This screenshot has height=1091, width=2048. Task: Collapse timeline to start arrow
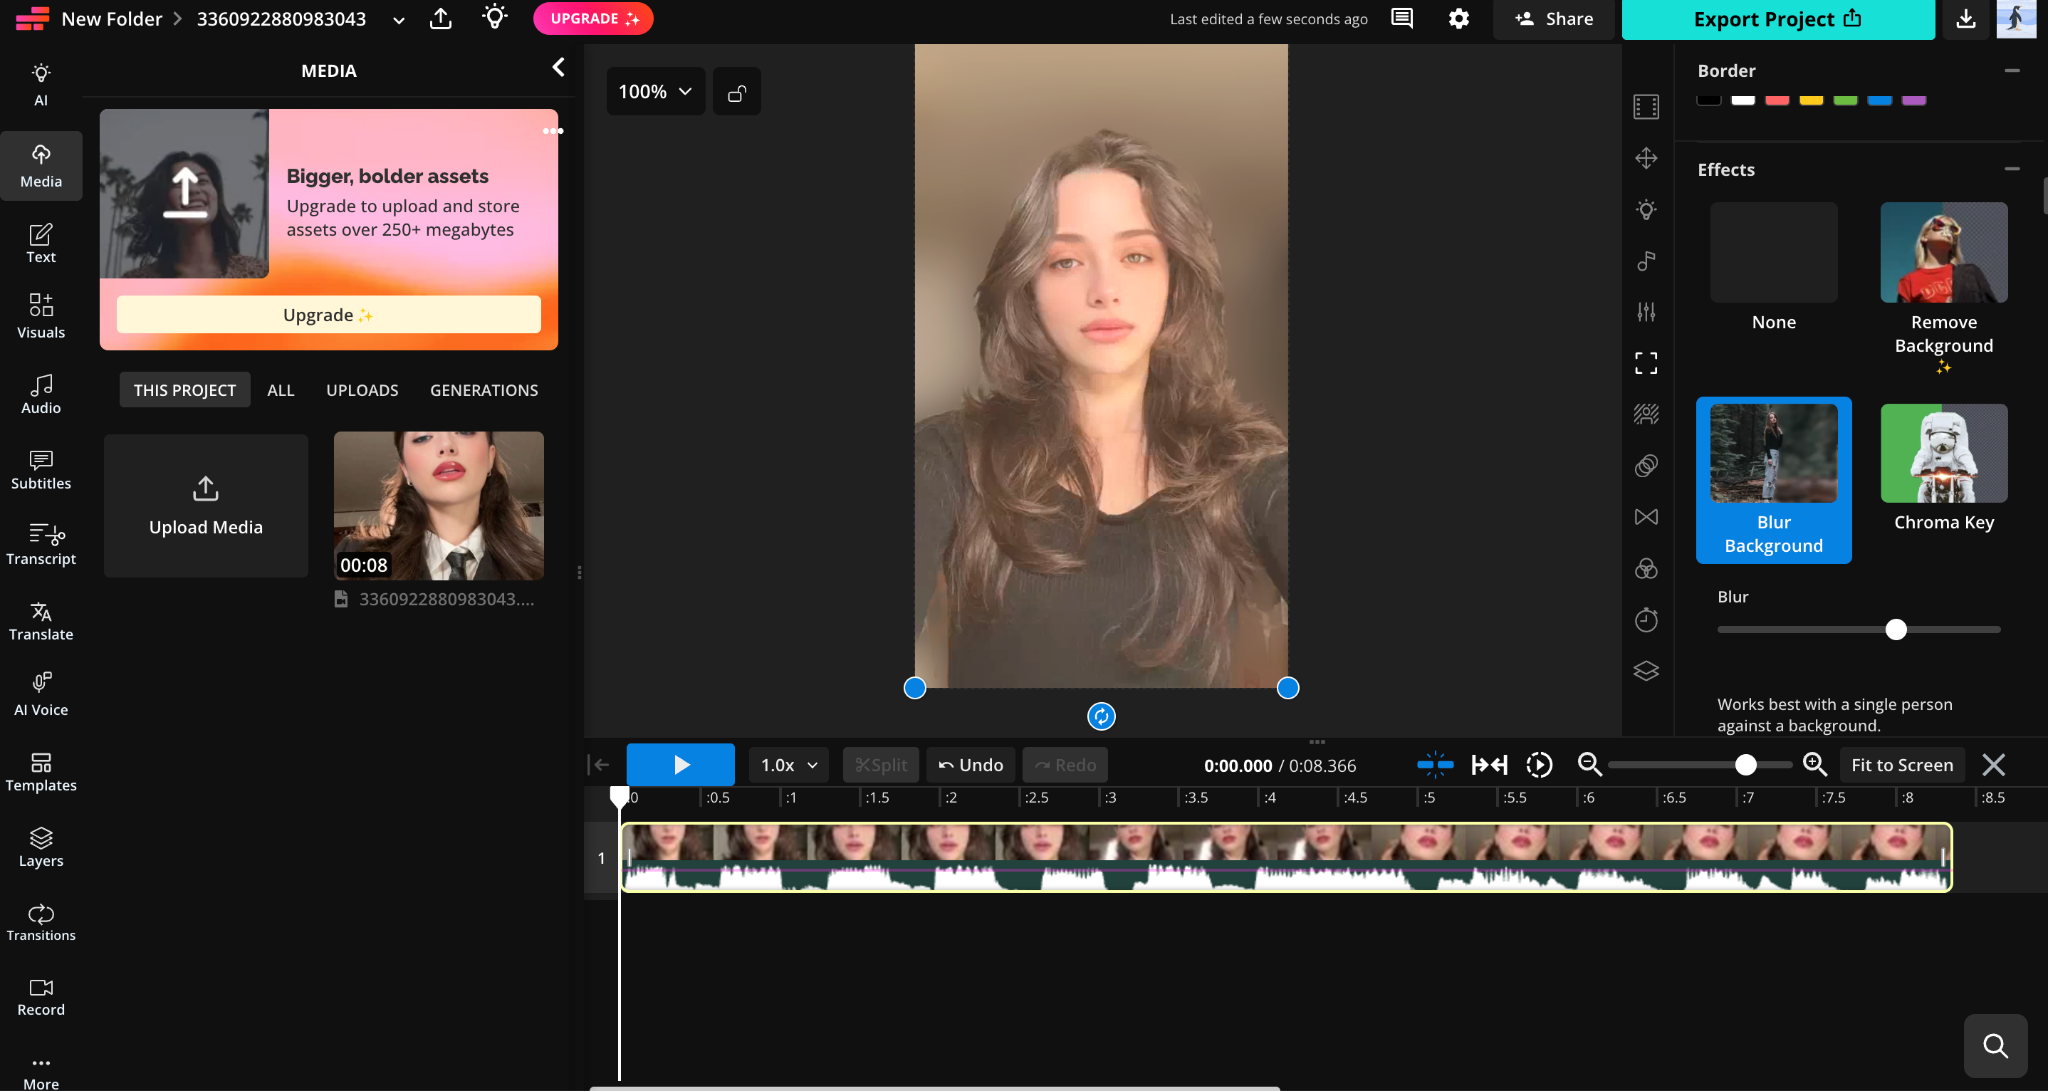[599, 765]
